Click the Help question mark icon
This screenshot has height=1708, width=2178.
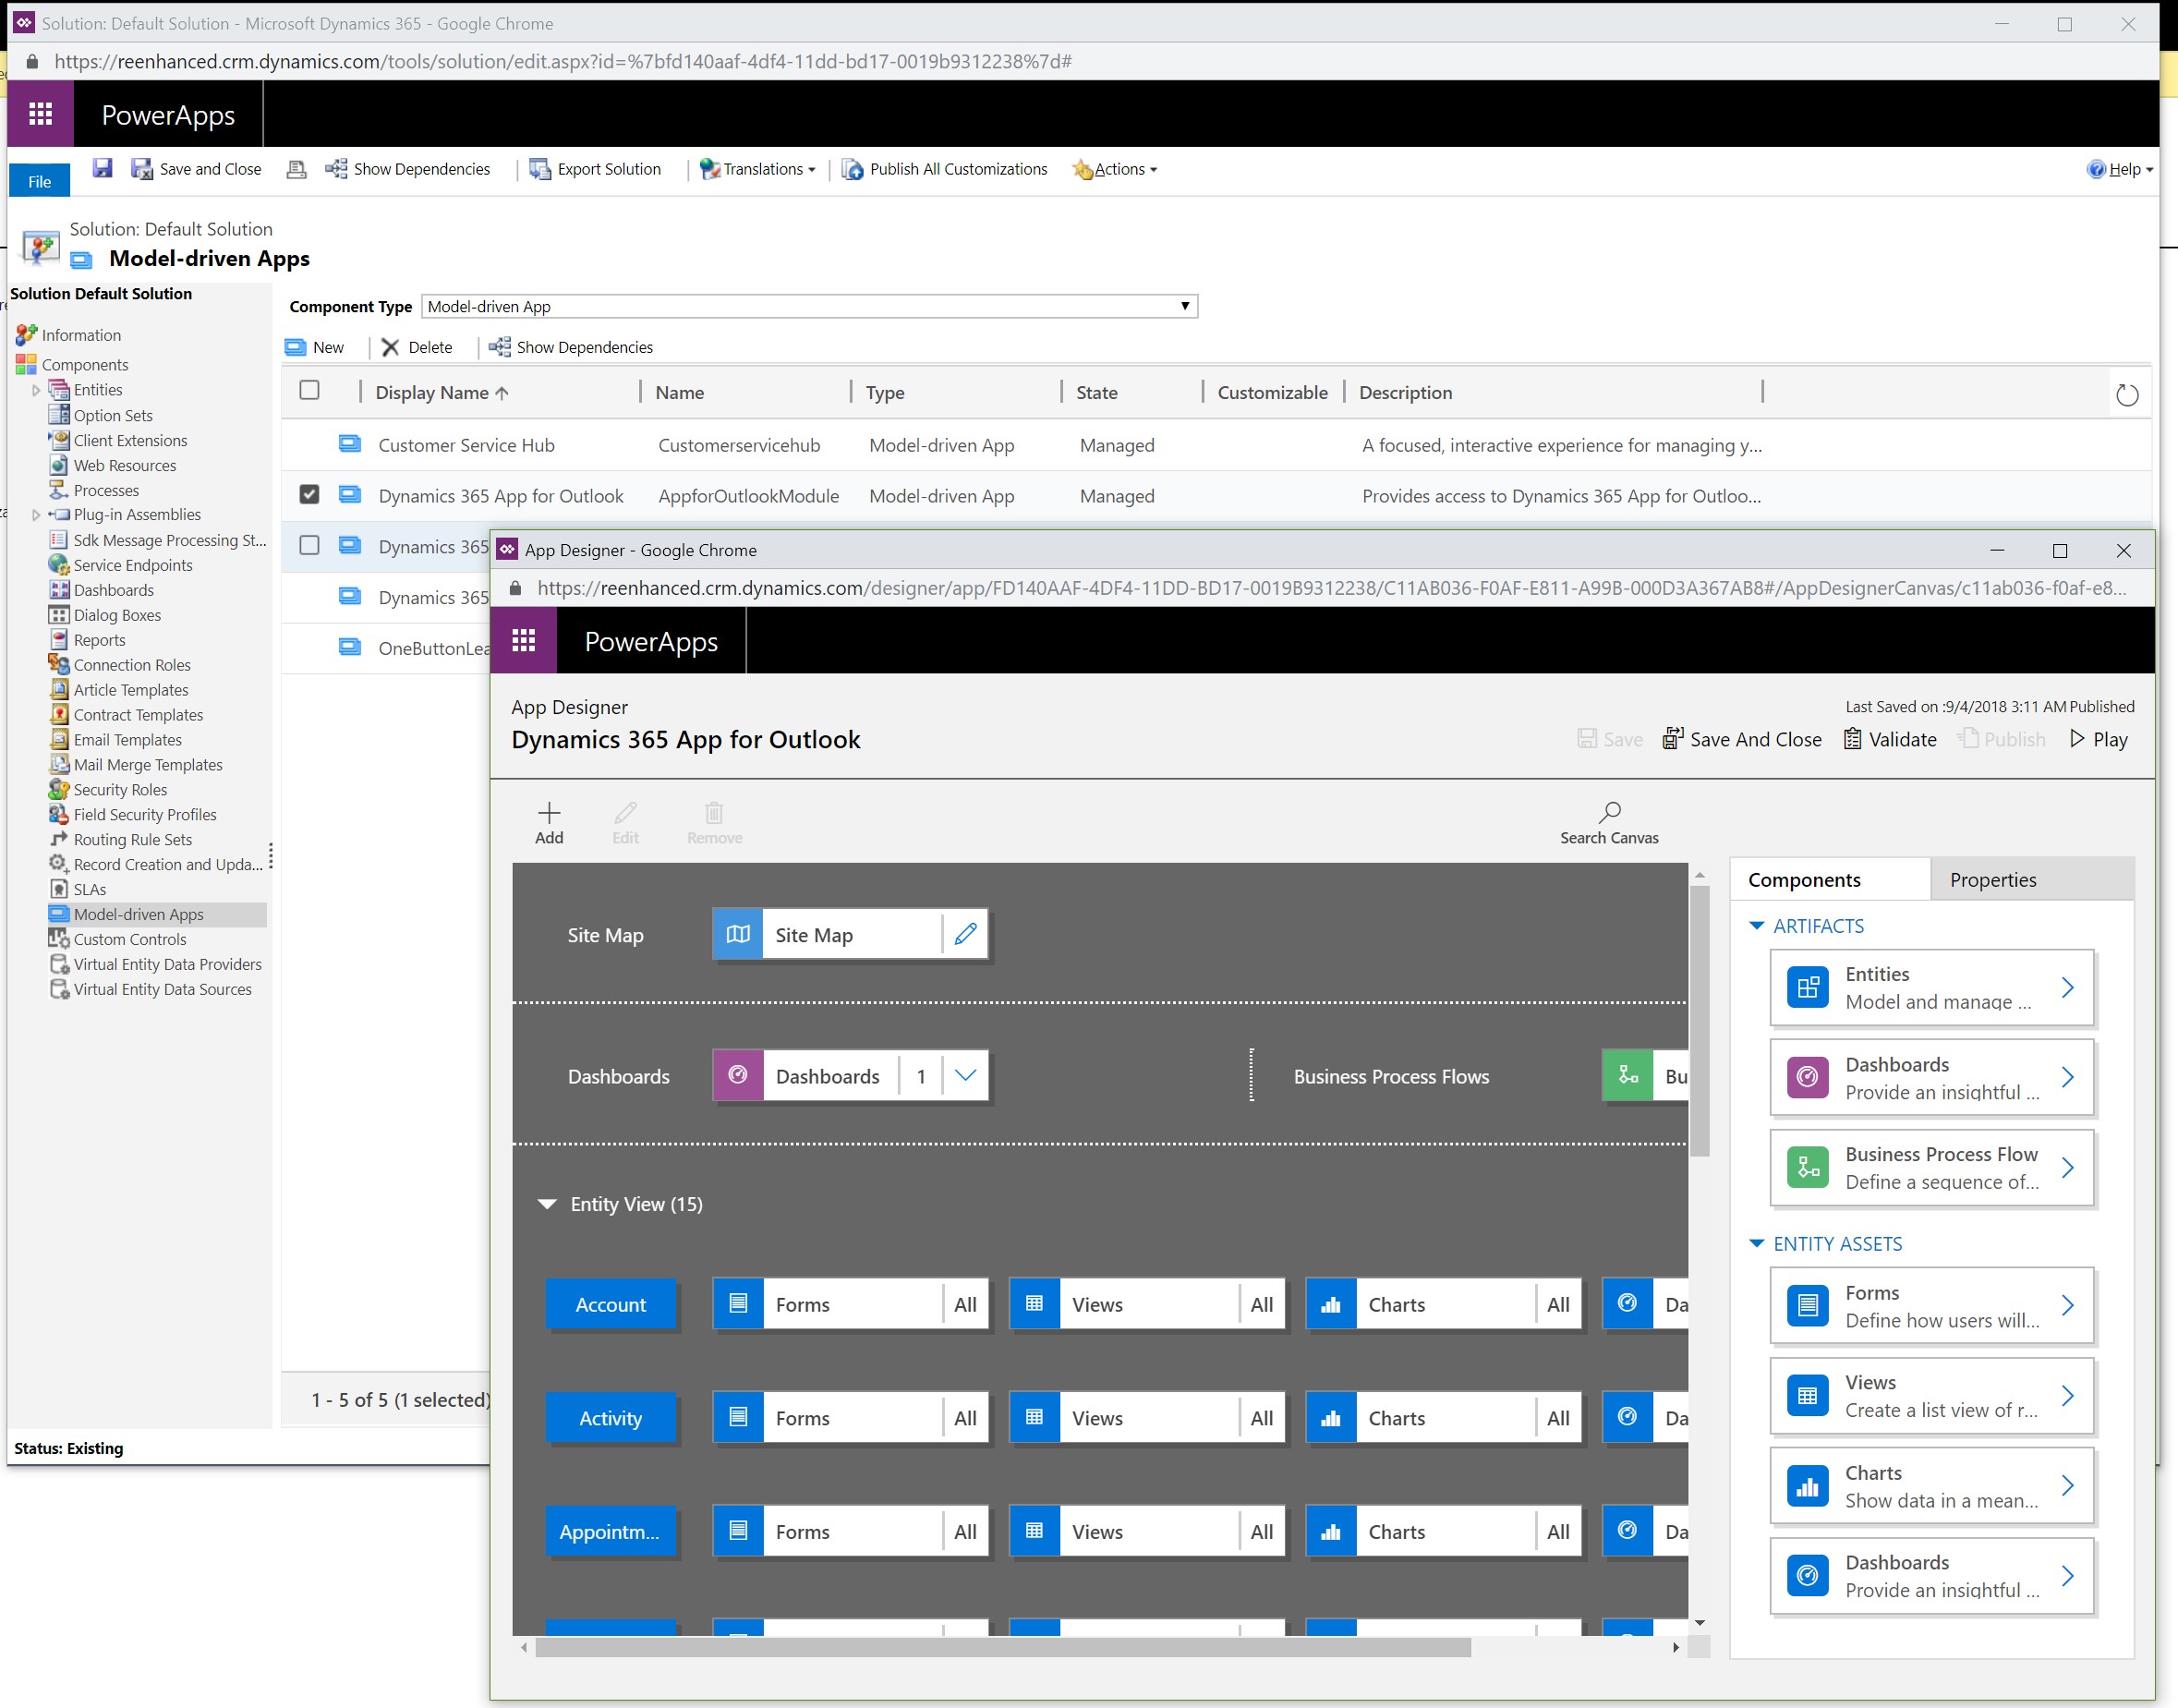2096,169
